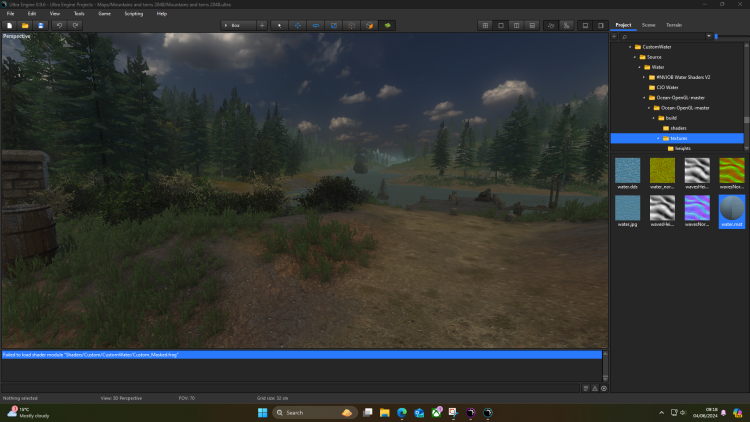Switch to the Terrain tab

pos(674,24)
